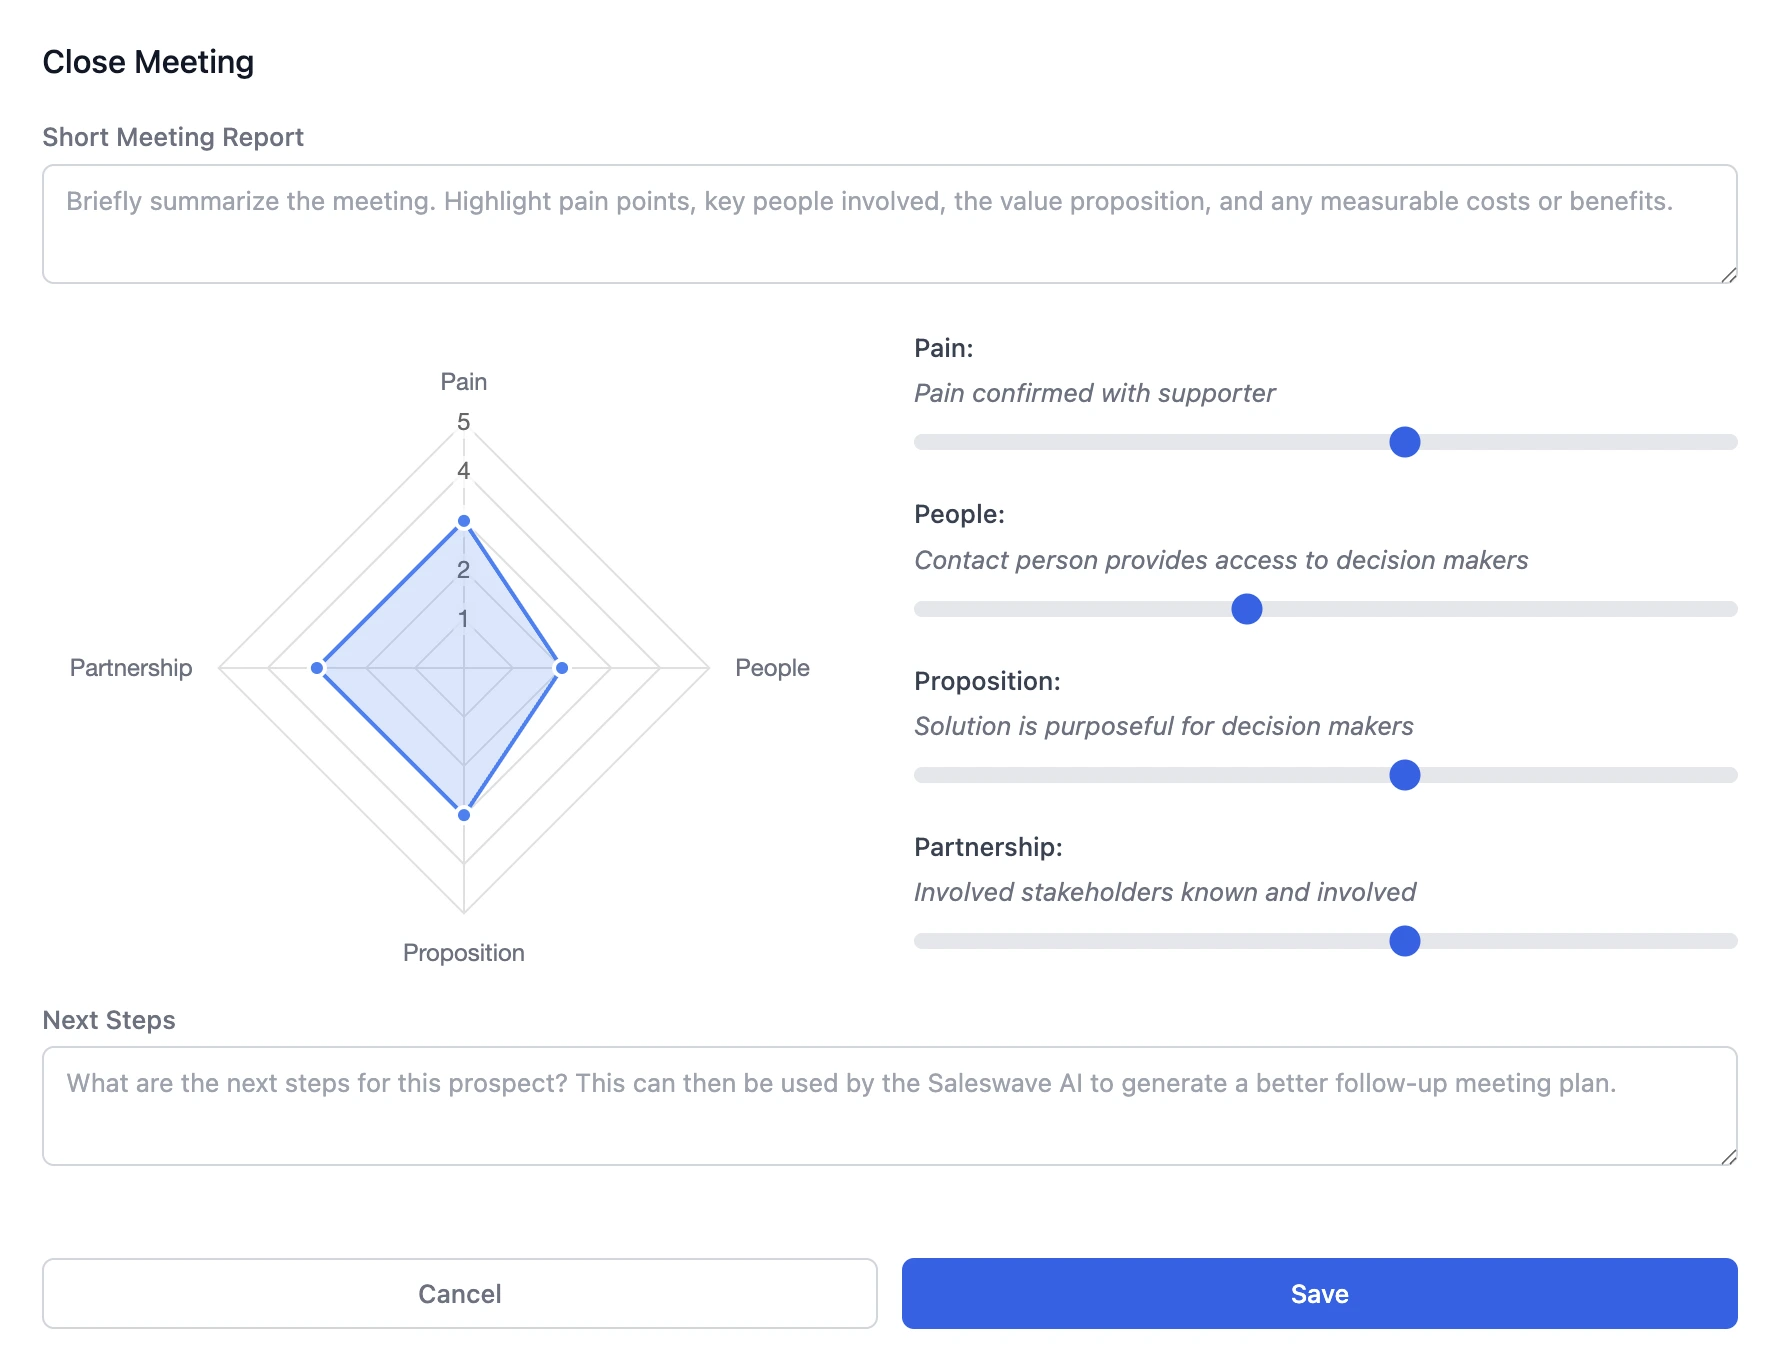Screen dimensions: 1782x1368
Task: Click the text 'Pain confirmed with supporter'
Action: click(1095, 393)
